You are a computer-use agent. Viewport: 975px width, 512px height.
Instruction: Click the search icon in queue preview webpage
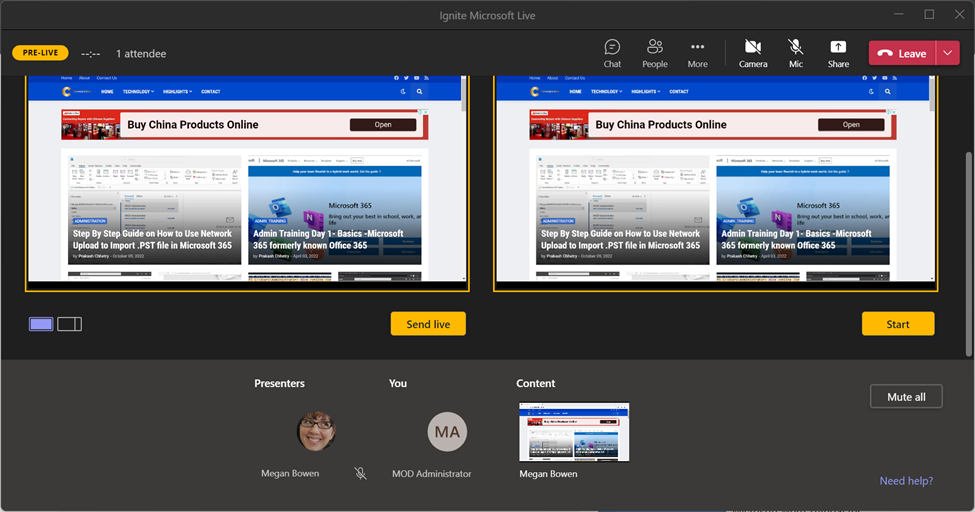420,91
